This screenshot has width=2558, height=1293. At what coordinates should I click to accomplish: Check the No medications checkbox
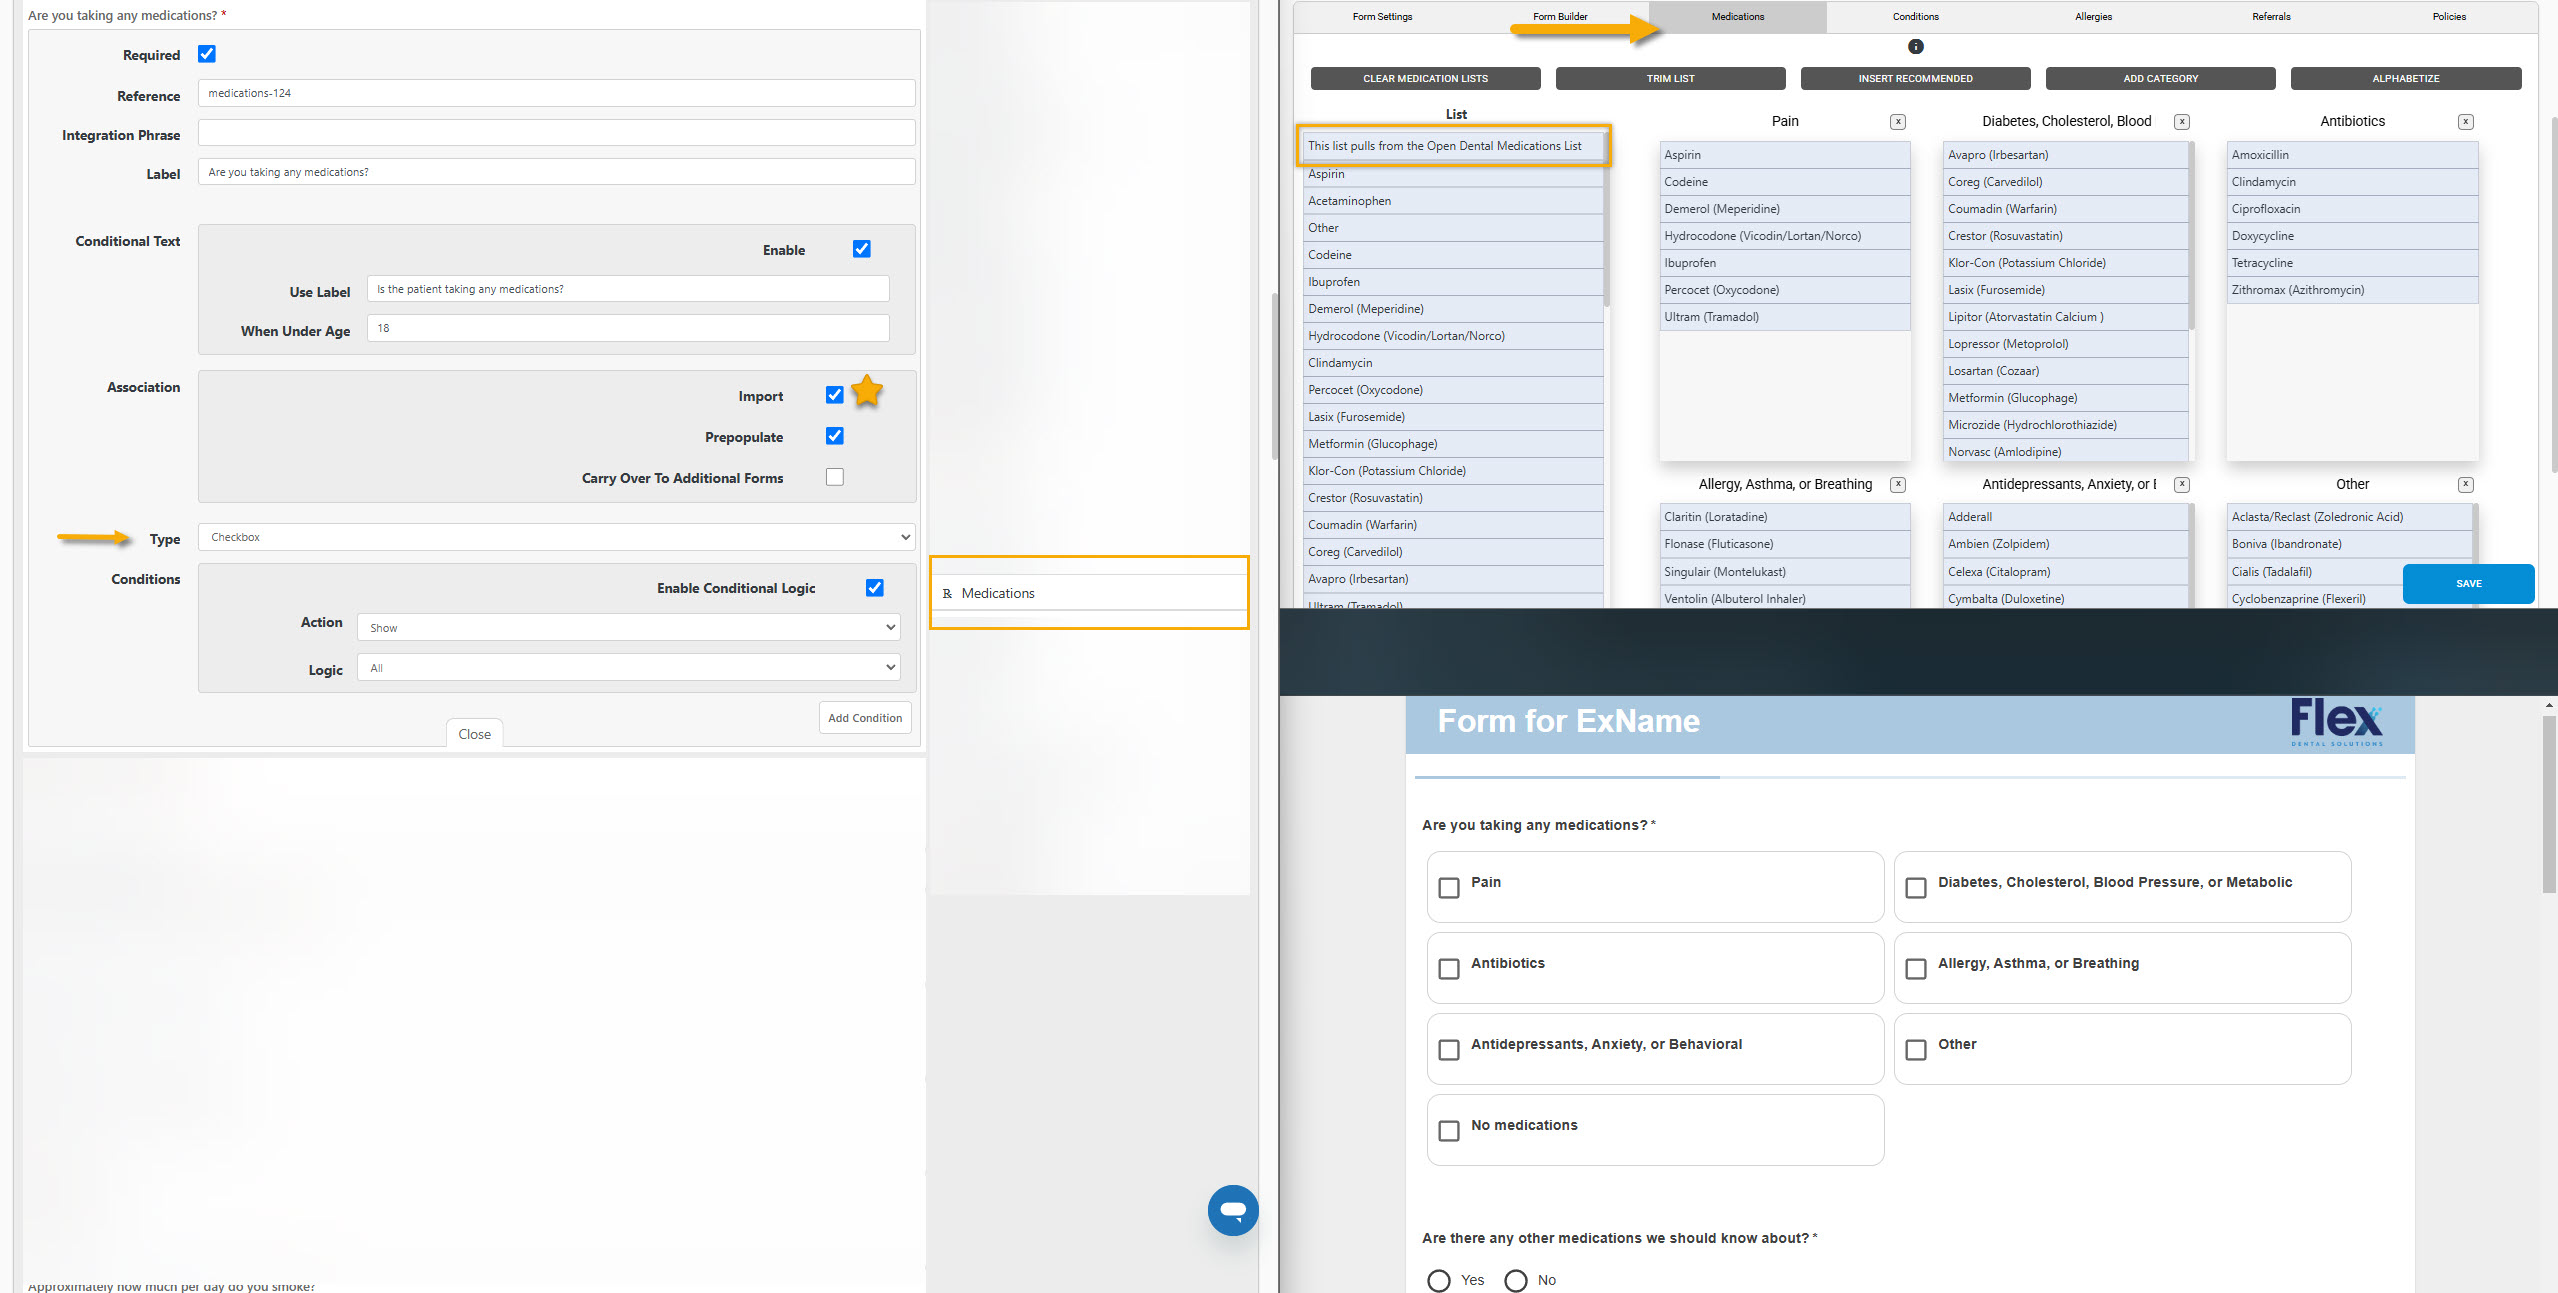tap(1448, 1131)
